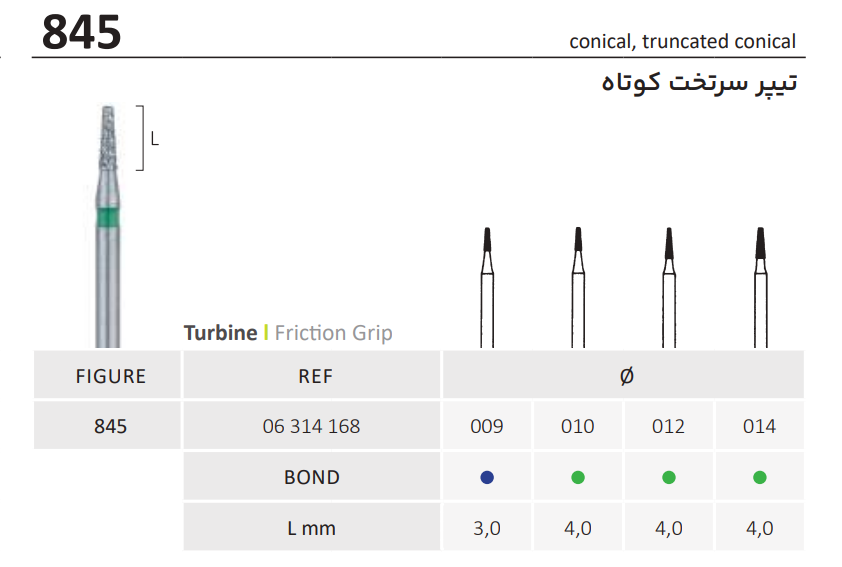Click the 'conical, truncated conical' description
842x567 pixels.
click(x=683, y=42)
